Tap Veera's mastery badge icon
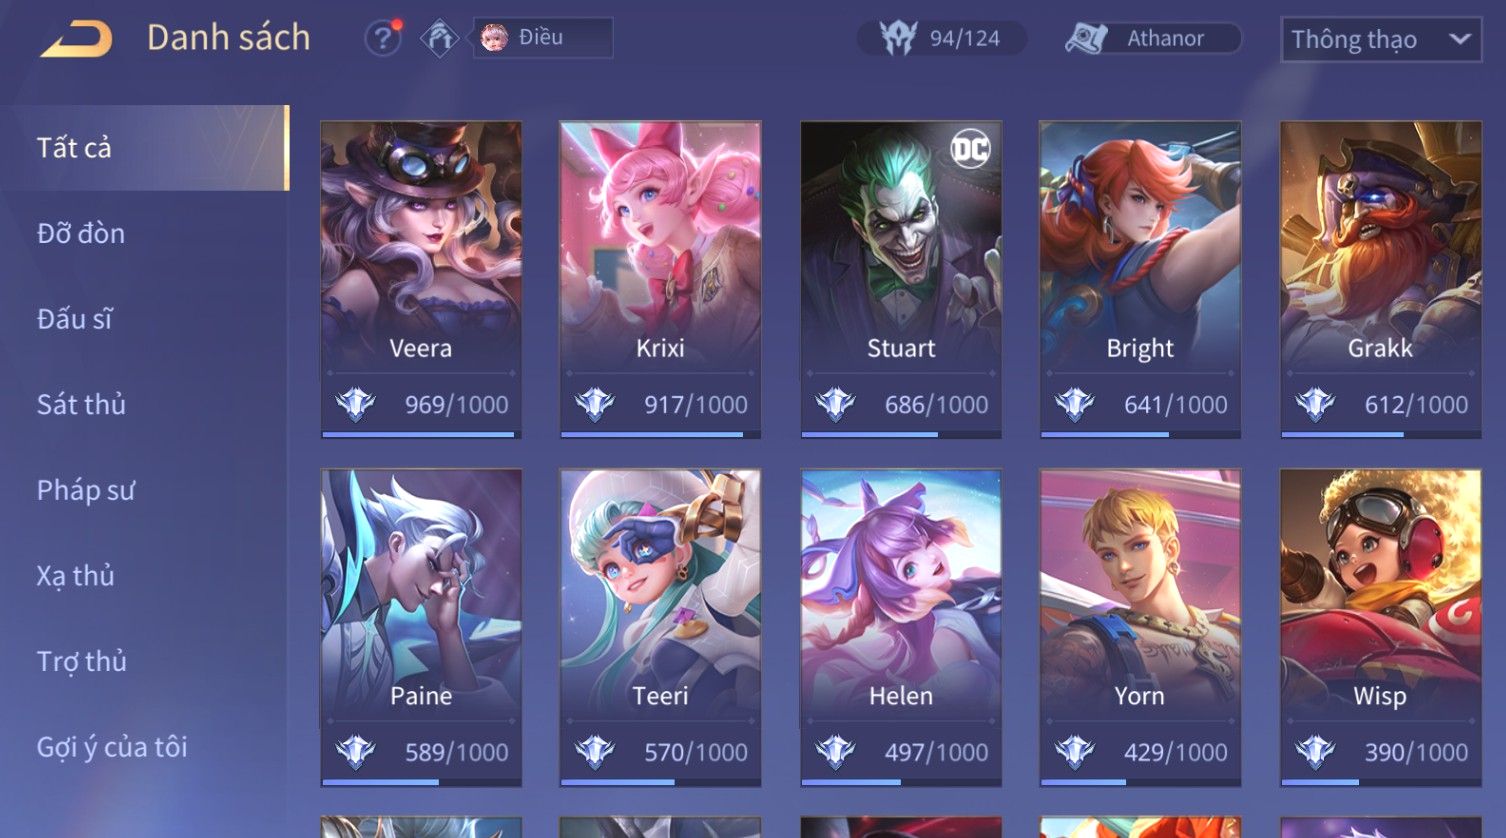 click(355, 404)
